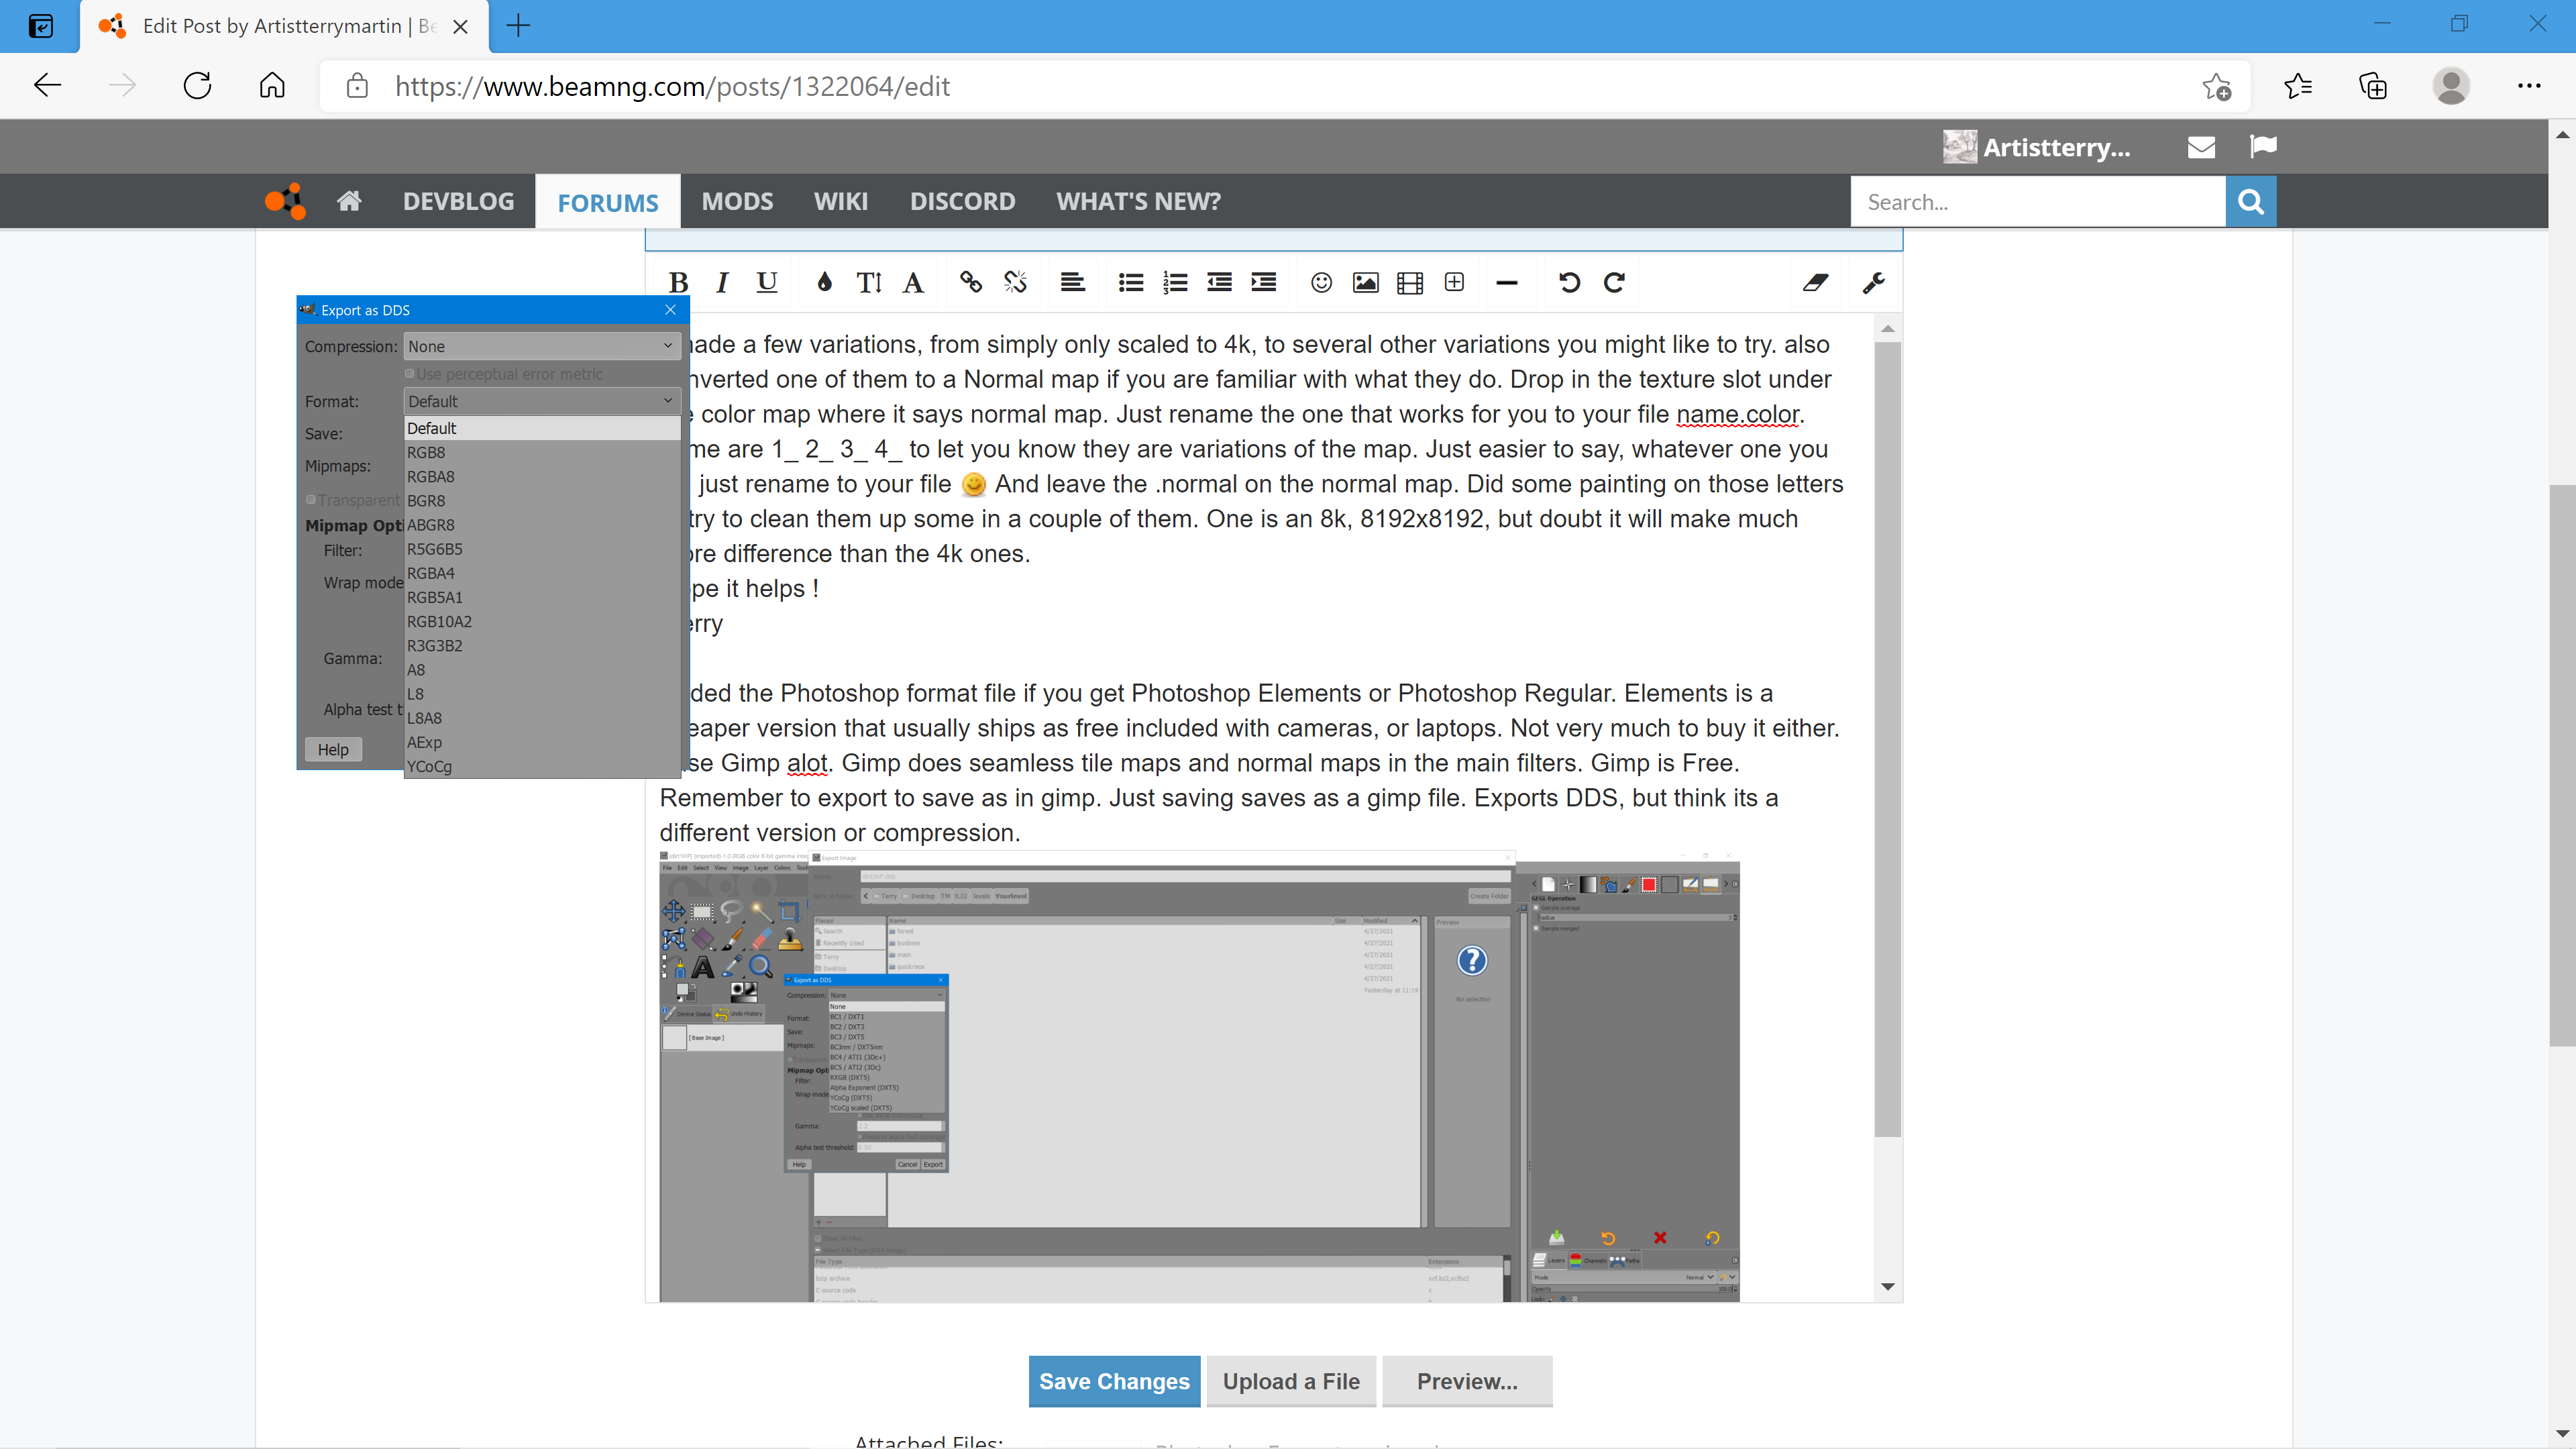Switch to BB code mode wrench icon

pyautogui.click(x=1873, y=283)
